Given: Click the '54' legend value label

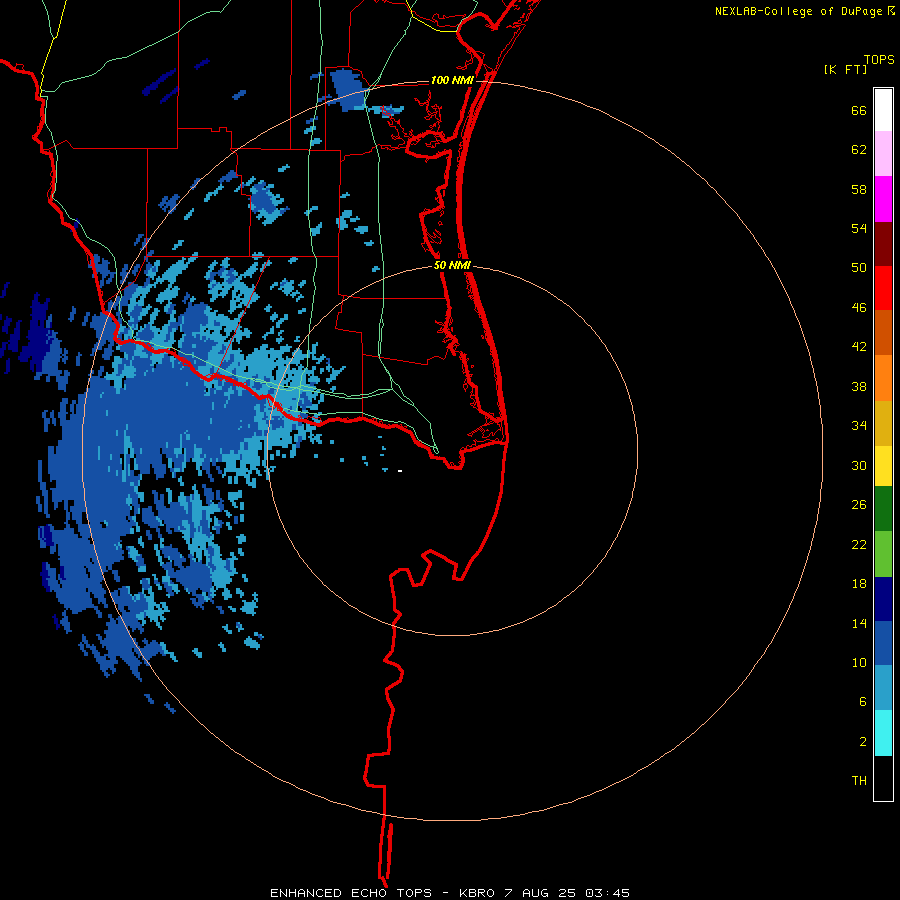Looking at the screenshot, I should click(x=859, y=228).
